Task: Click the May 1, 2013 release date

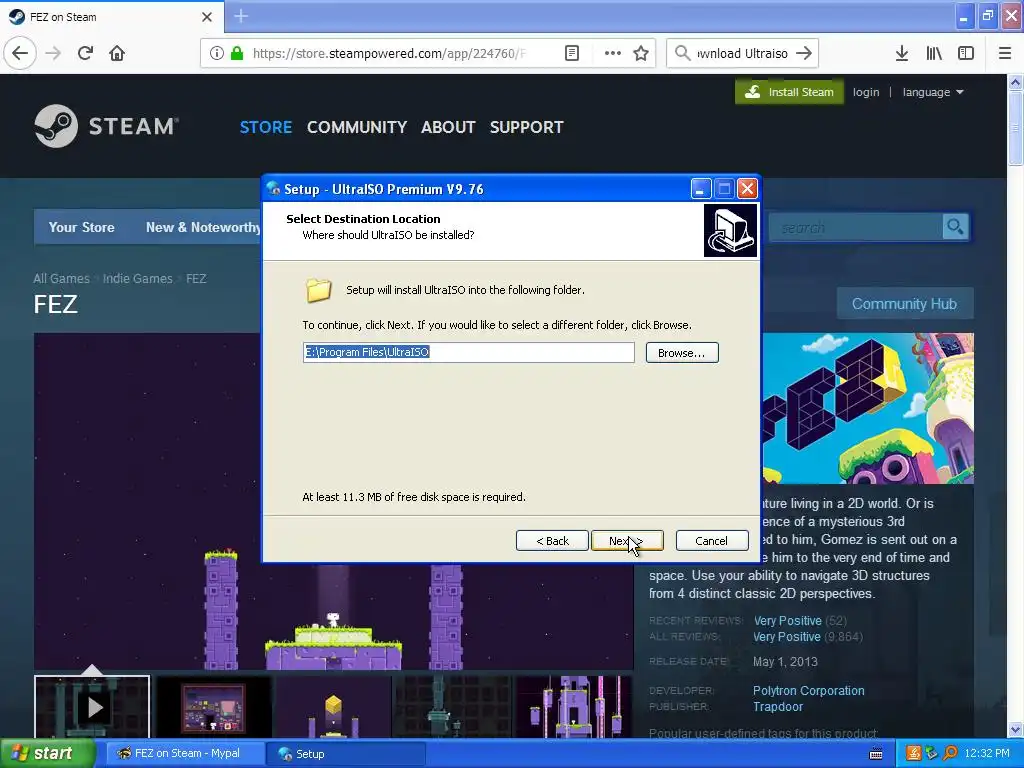Action: point(785,662)
